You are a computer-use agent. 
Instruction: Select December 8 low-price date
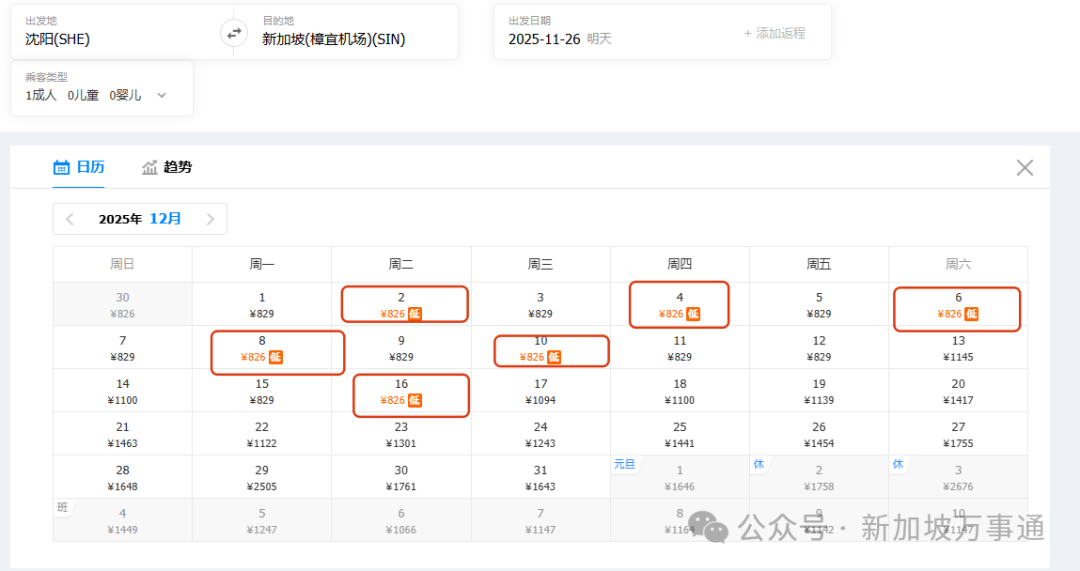point(262,348)
